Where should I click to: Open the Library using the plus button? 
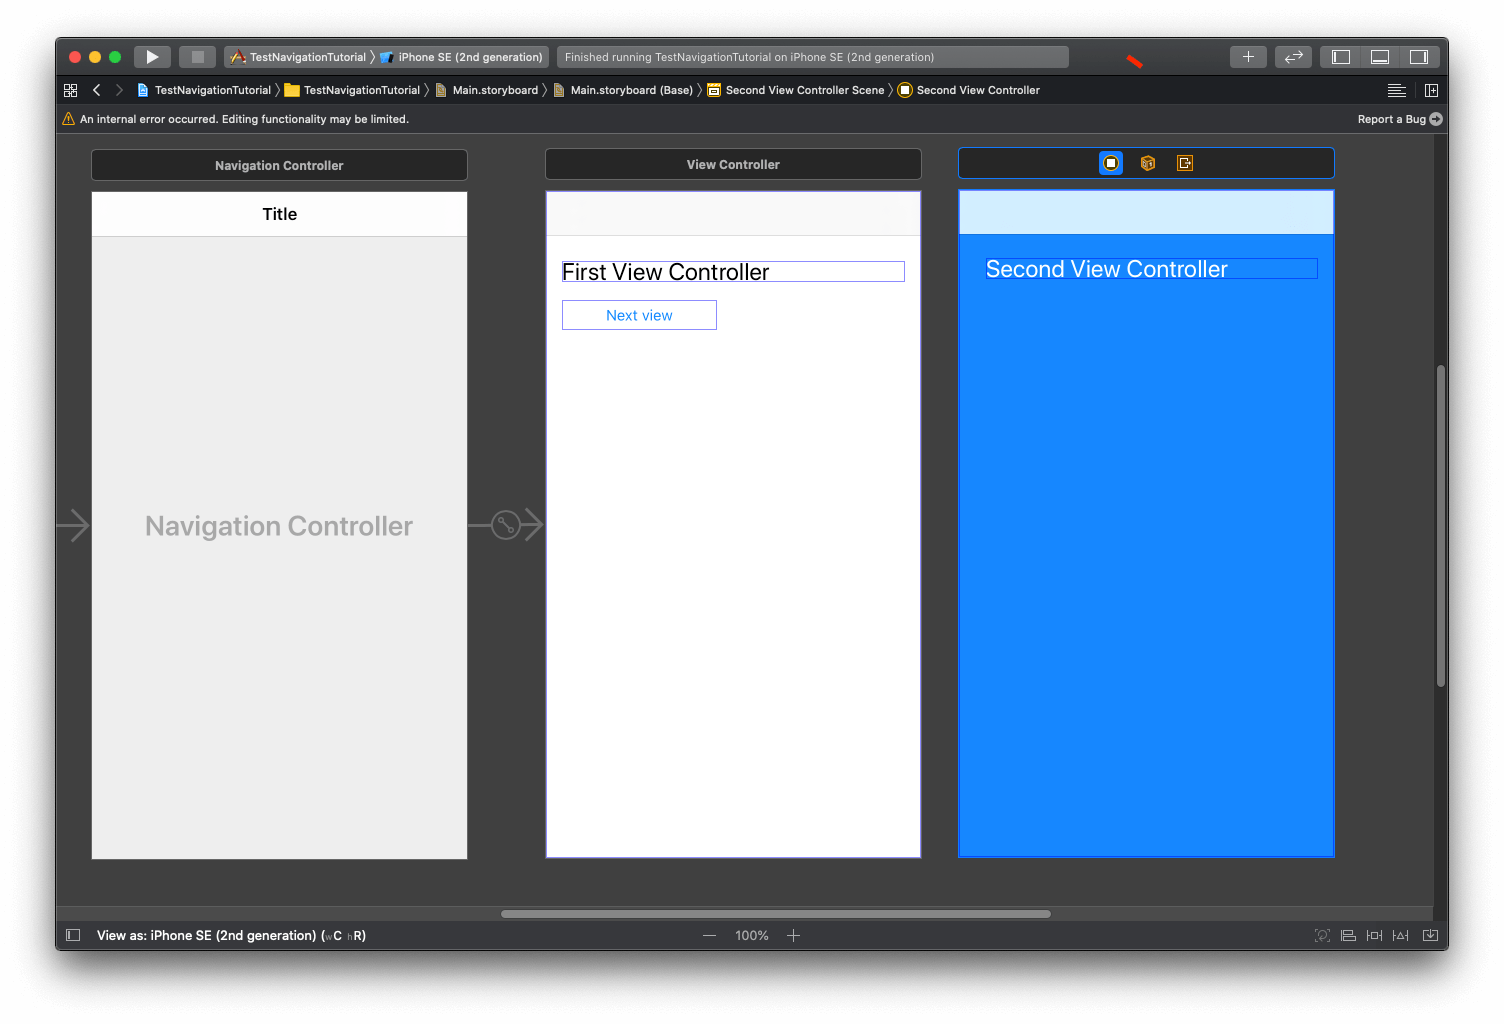(1247, 56)
